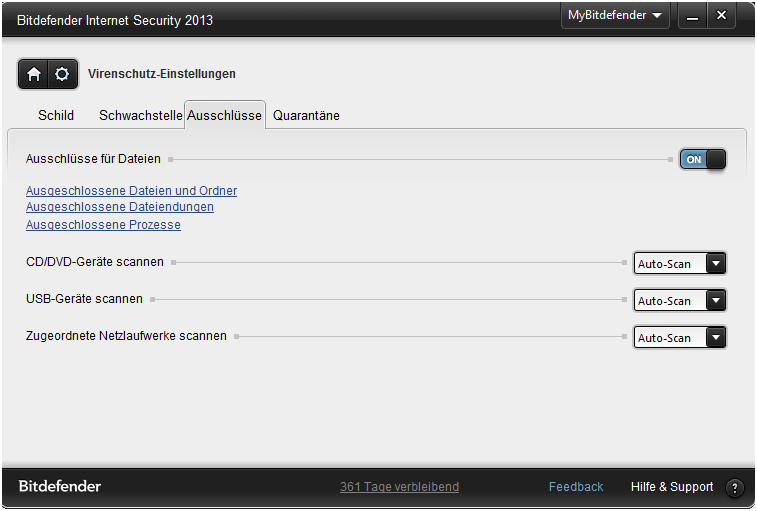Viewport: 757px width, 511px height.
Task: Open Ausgeschlossene Prozesse link
Action: click(103, 225)
